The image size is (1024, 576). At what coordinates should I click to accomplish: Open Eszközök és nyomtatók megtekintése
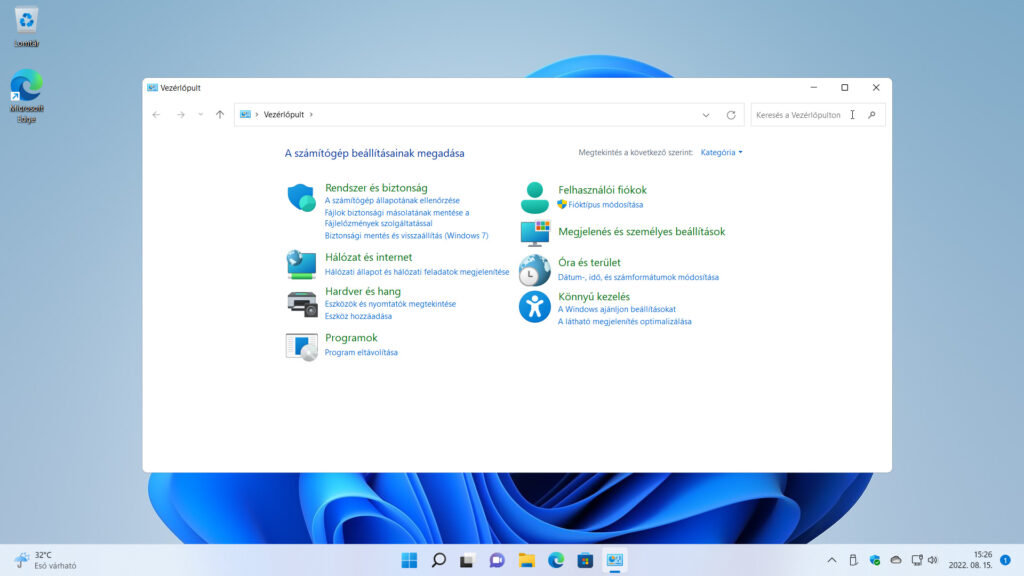click(390, 304)
